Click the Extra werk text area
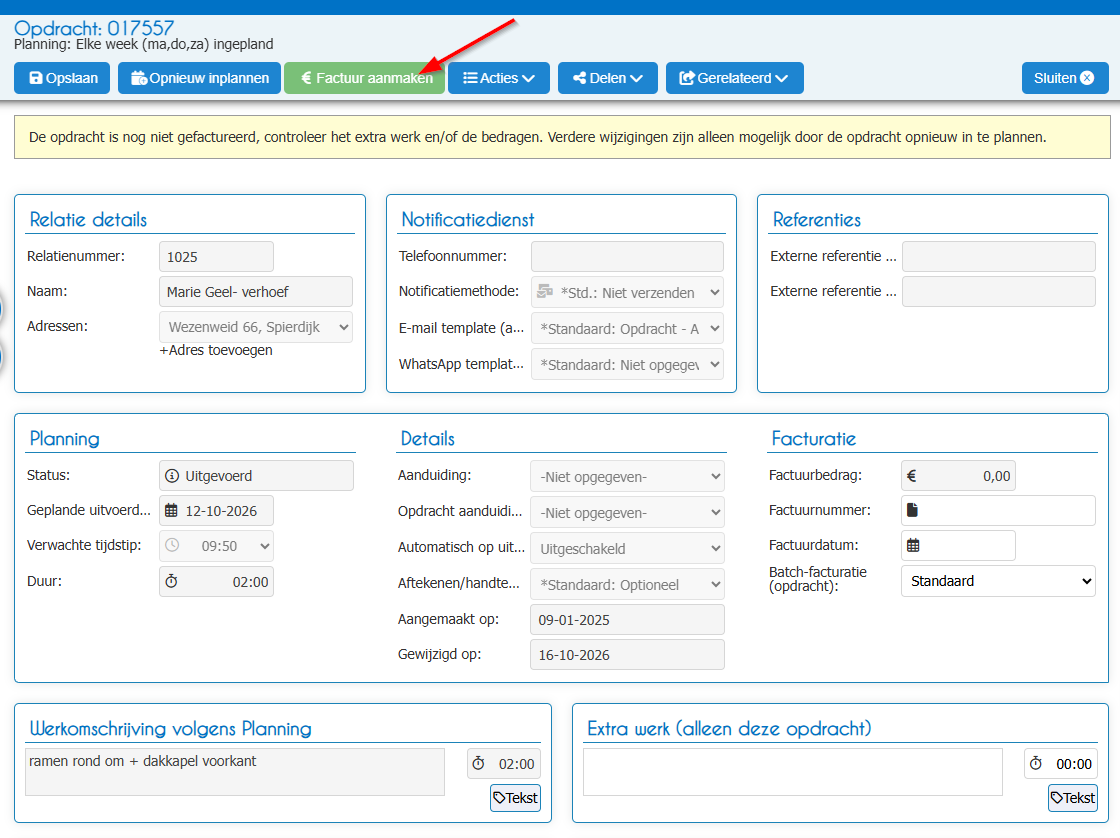1120x838 pixels. coord(793,772)
